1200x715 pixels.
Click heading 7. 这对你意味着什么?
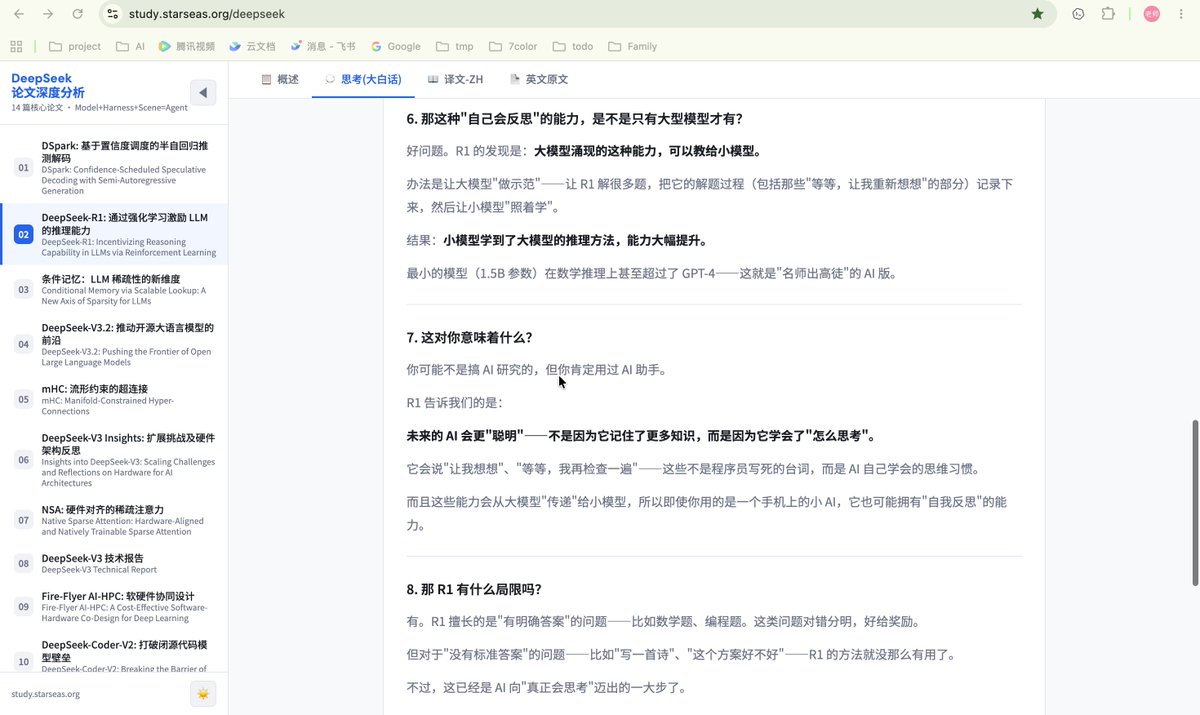tap(469, 337)
